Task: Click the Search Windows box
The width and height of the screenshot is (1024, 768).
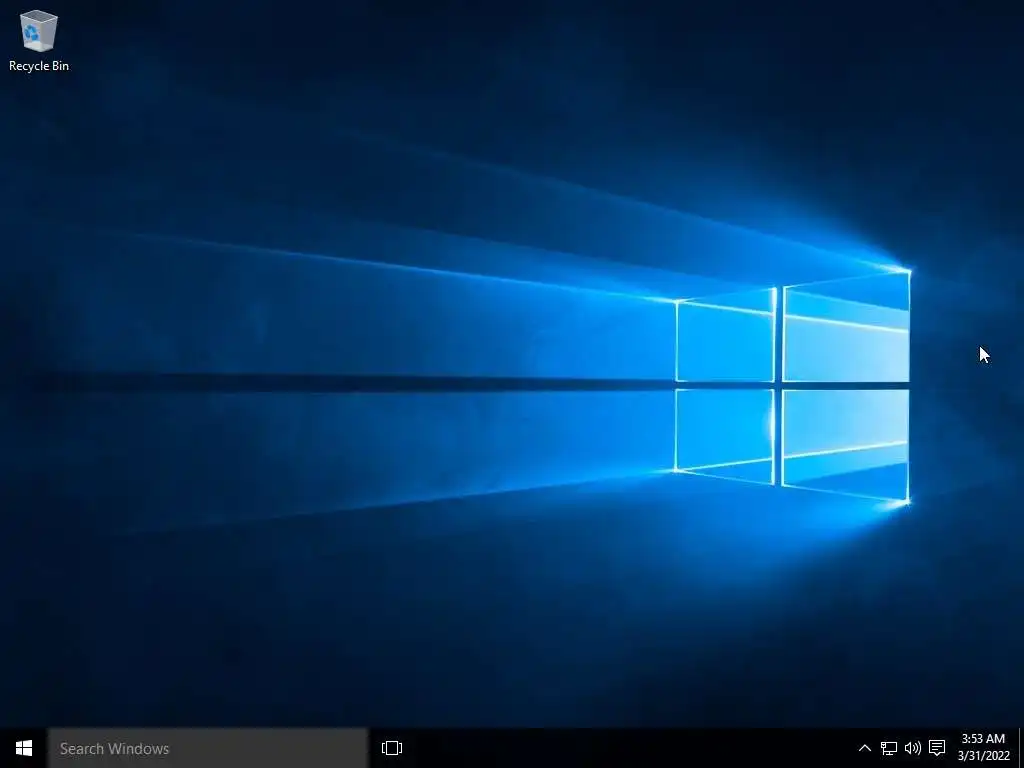Action: (x=208, y=748)
